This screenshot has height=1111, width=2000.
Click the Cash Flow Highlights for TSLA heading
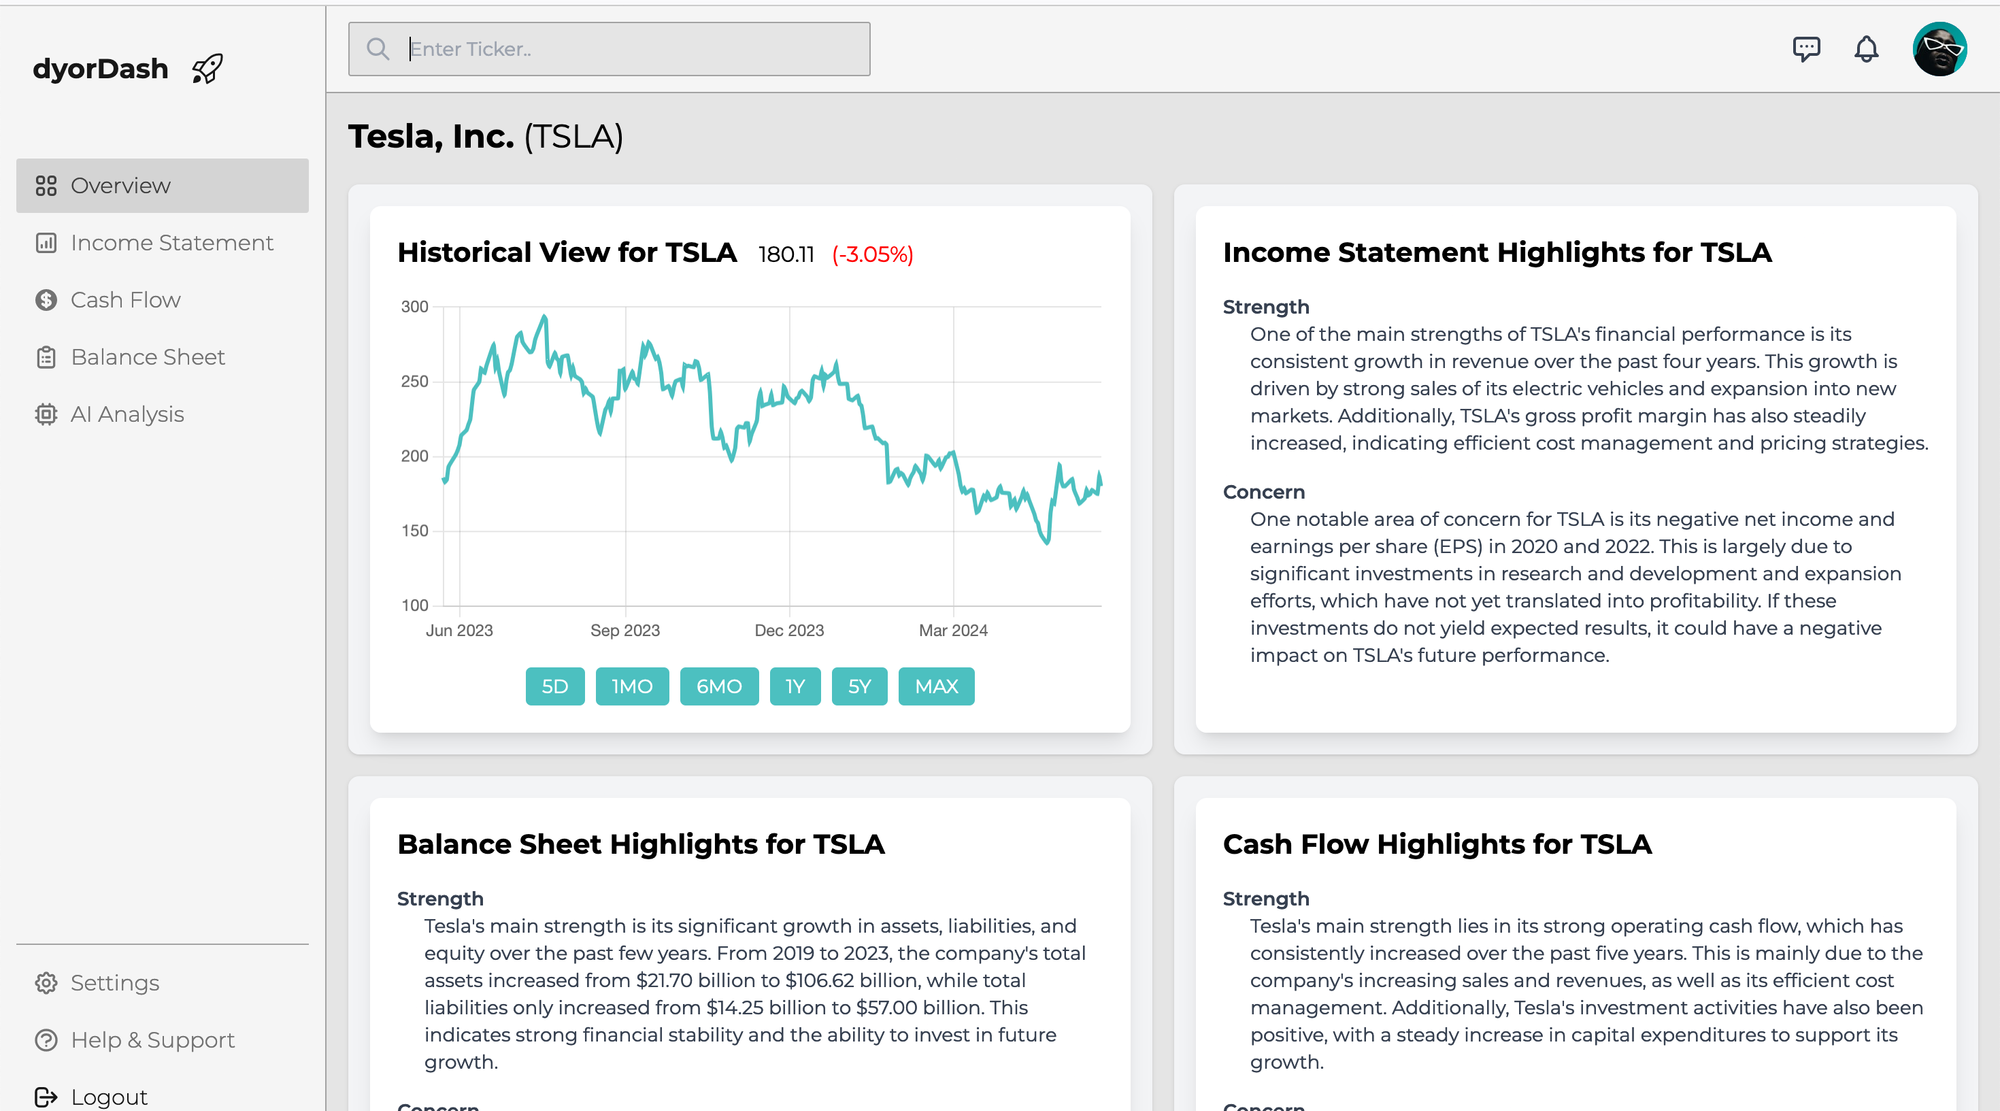[1437, 845]
